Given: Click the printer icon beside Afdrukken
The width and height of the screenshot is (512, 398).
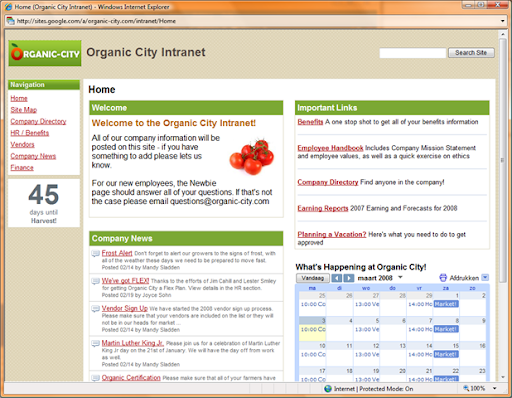Looking at the screenshot, I should point(443,278).
